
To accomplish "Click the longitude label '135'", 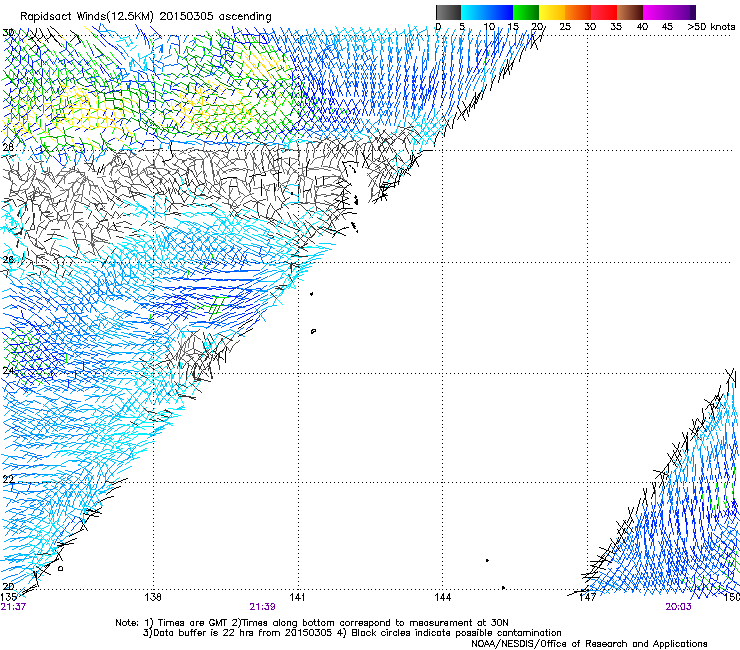I will pyautogui.click(x=9, y=598).
